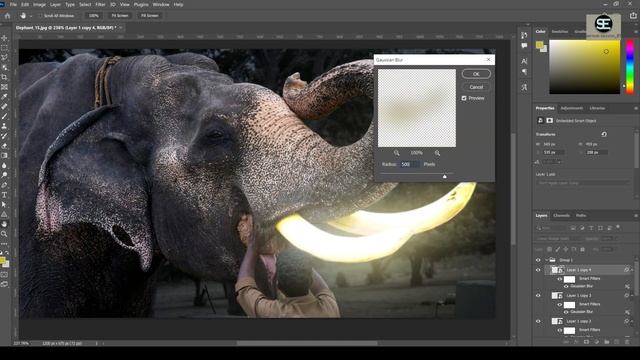Click the yellow foreground color swatch in Color panel

pyautogui.click(x=539, y=44)
